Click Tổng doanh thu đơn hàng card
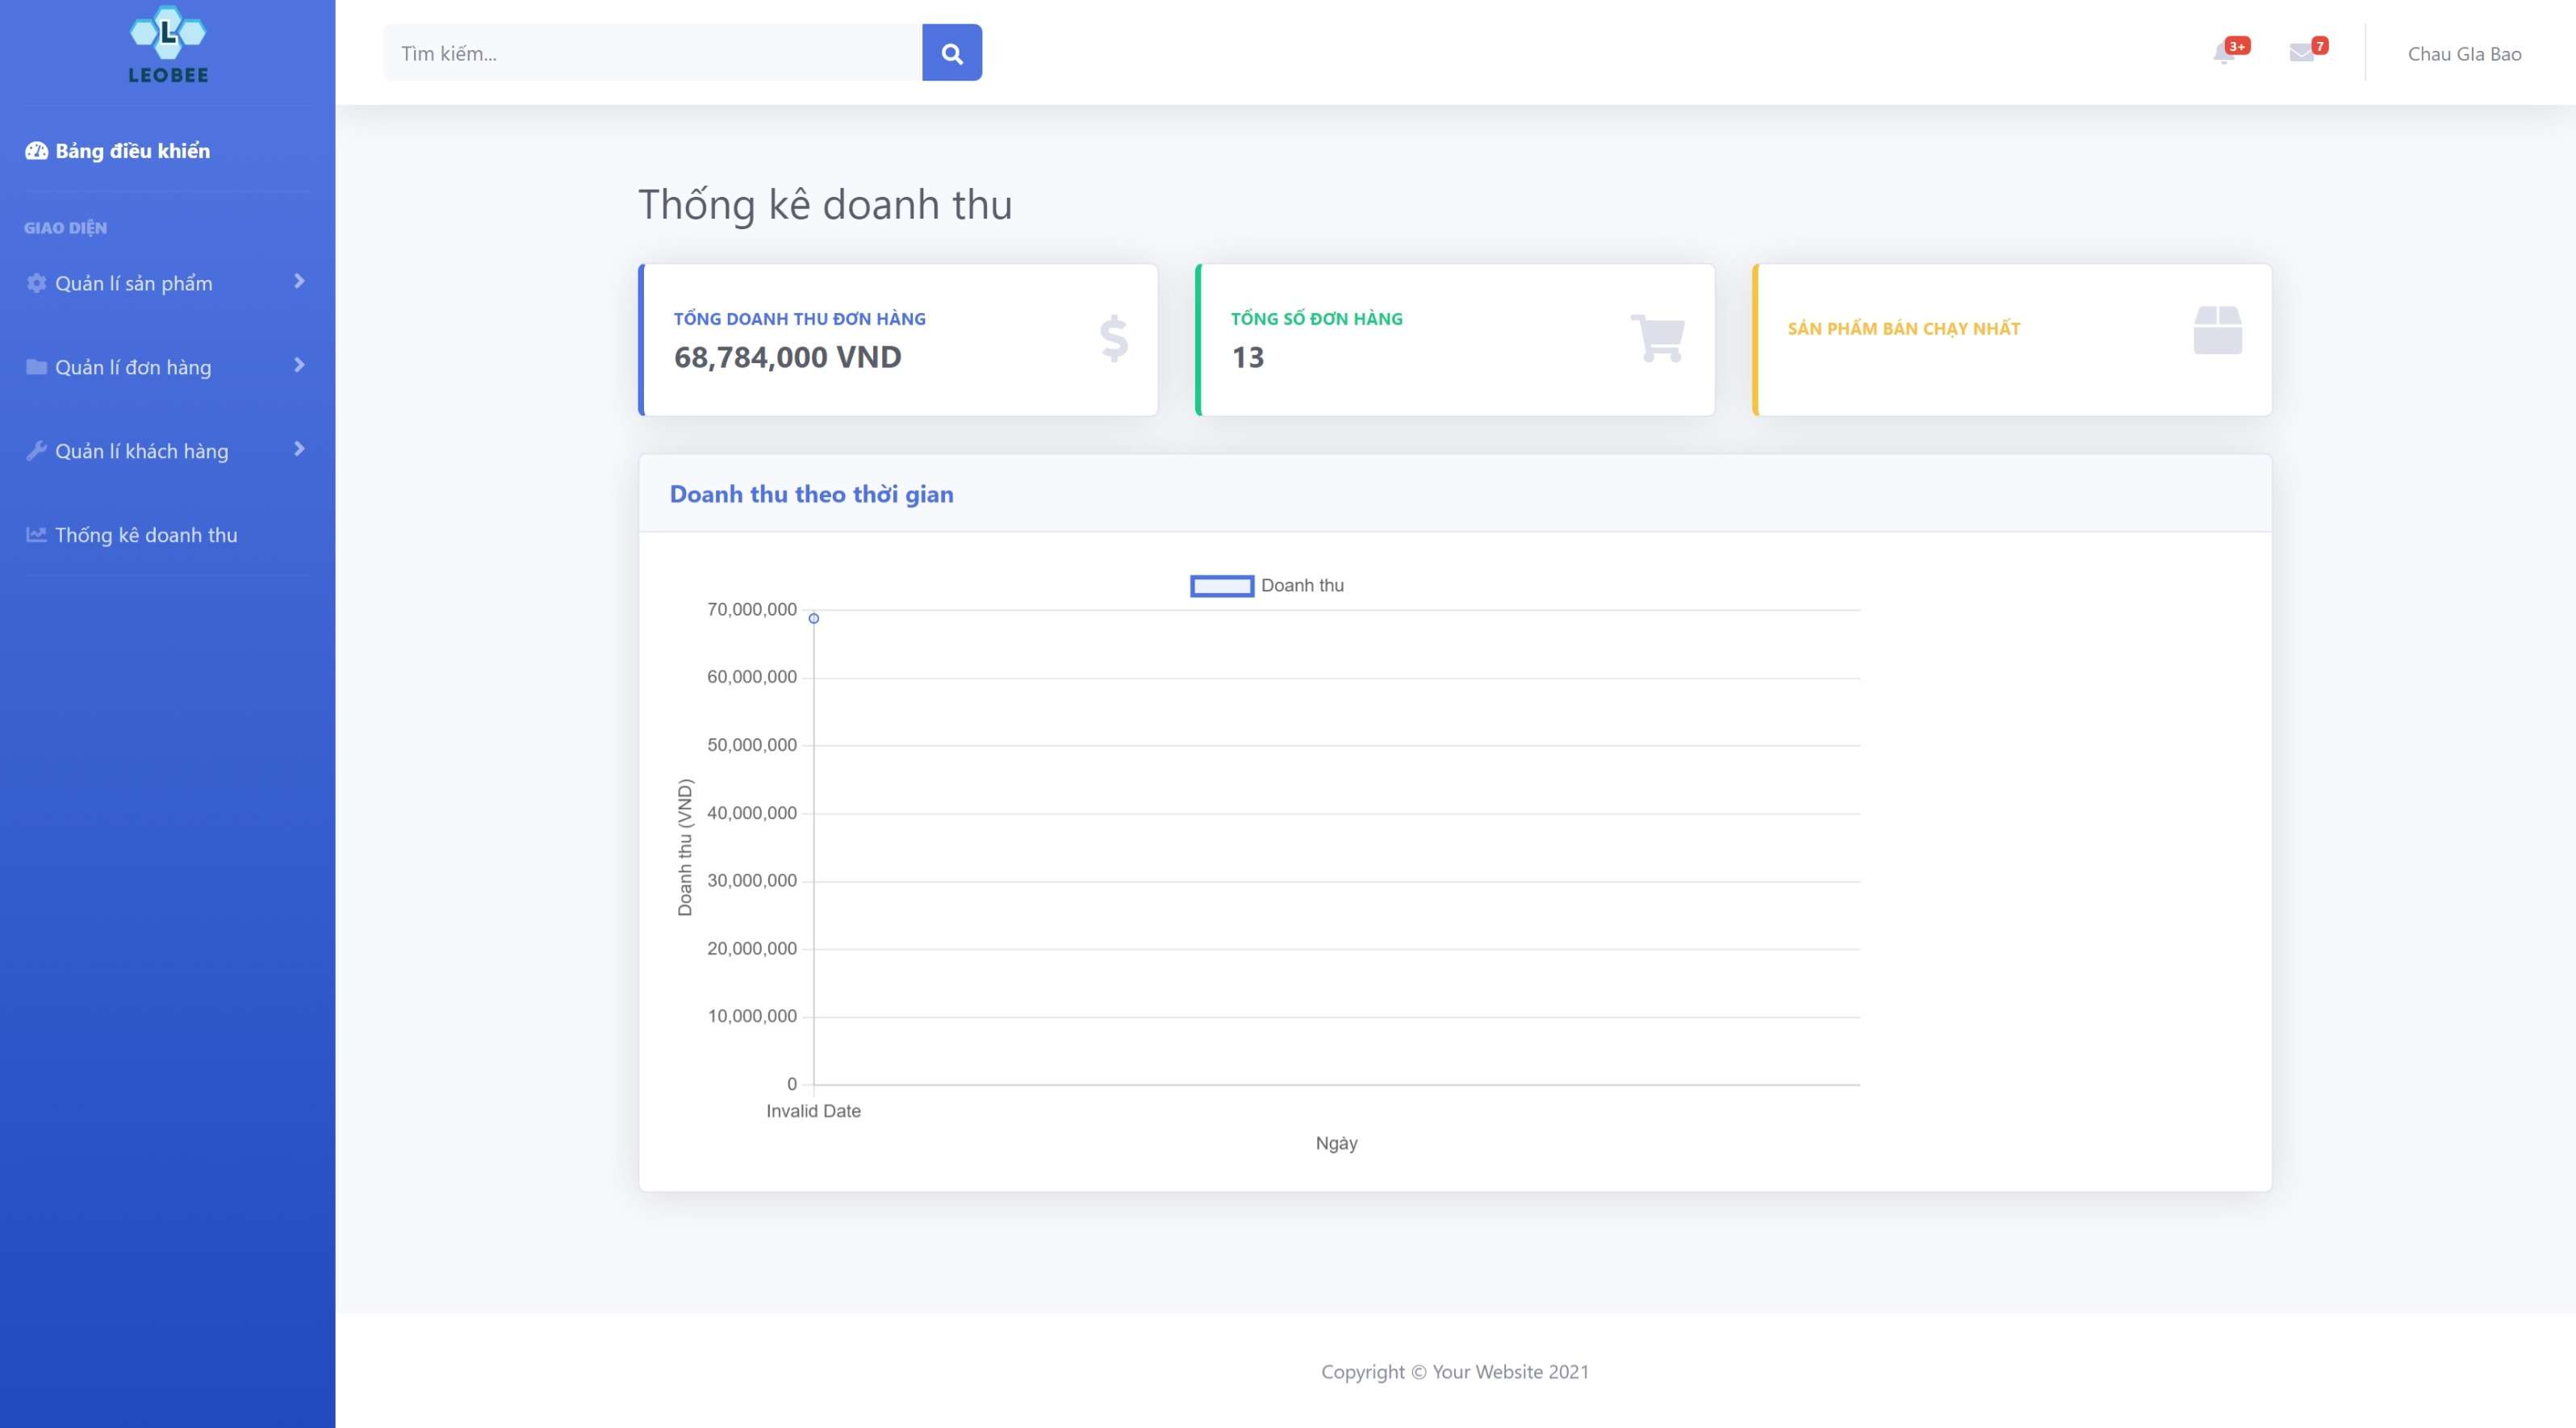The height and width of the screenshot is (1428, 2576). (898, 340)
